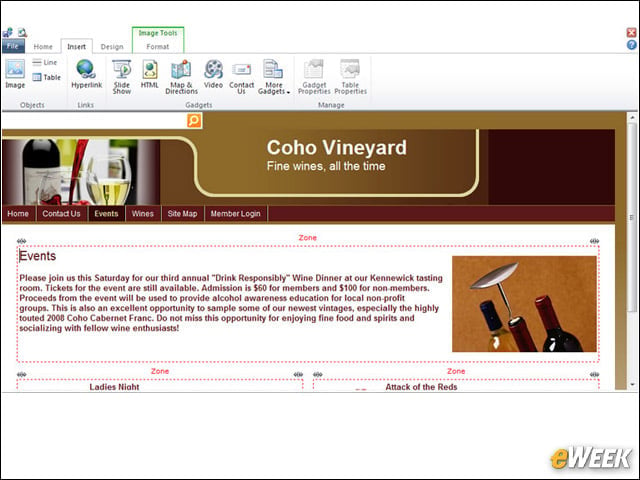Add the Contact Us gadget
640x480 pixels.
point(241,77)
